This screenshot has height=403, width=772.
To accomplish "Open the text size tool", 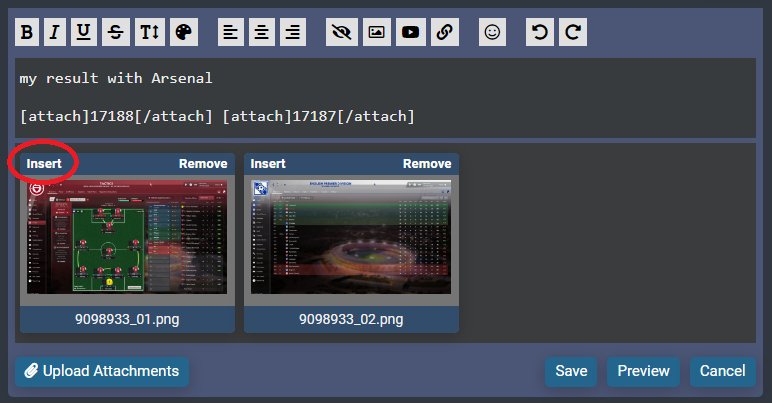I will [150, 32].
